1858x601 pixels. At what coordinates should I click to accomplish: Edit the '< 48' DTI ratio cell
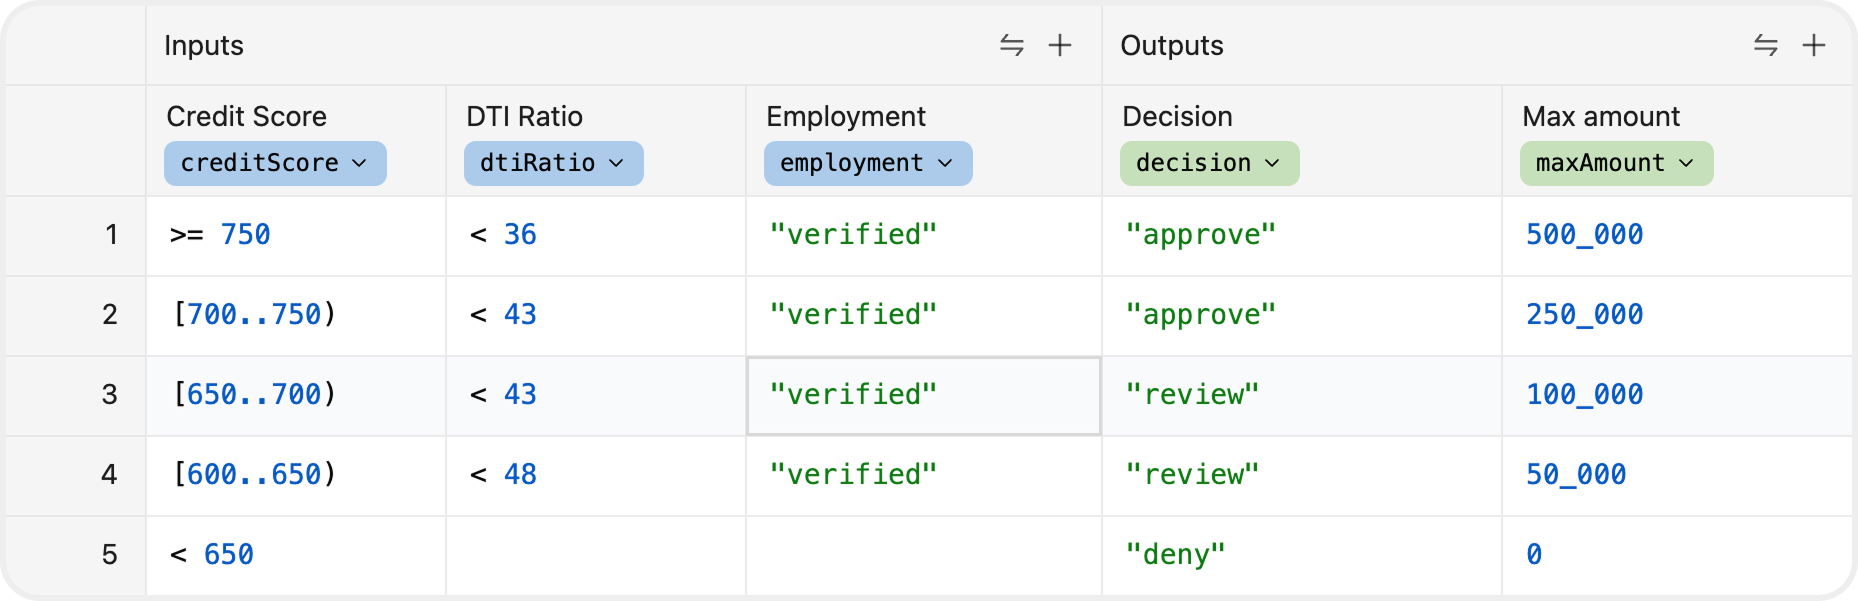click(x=596, y=475)
